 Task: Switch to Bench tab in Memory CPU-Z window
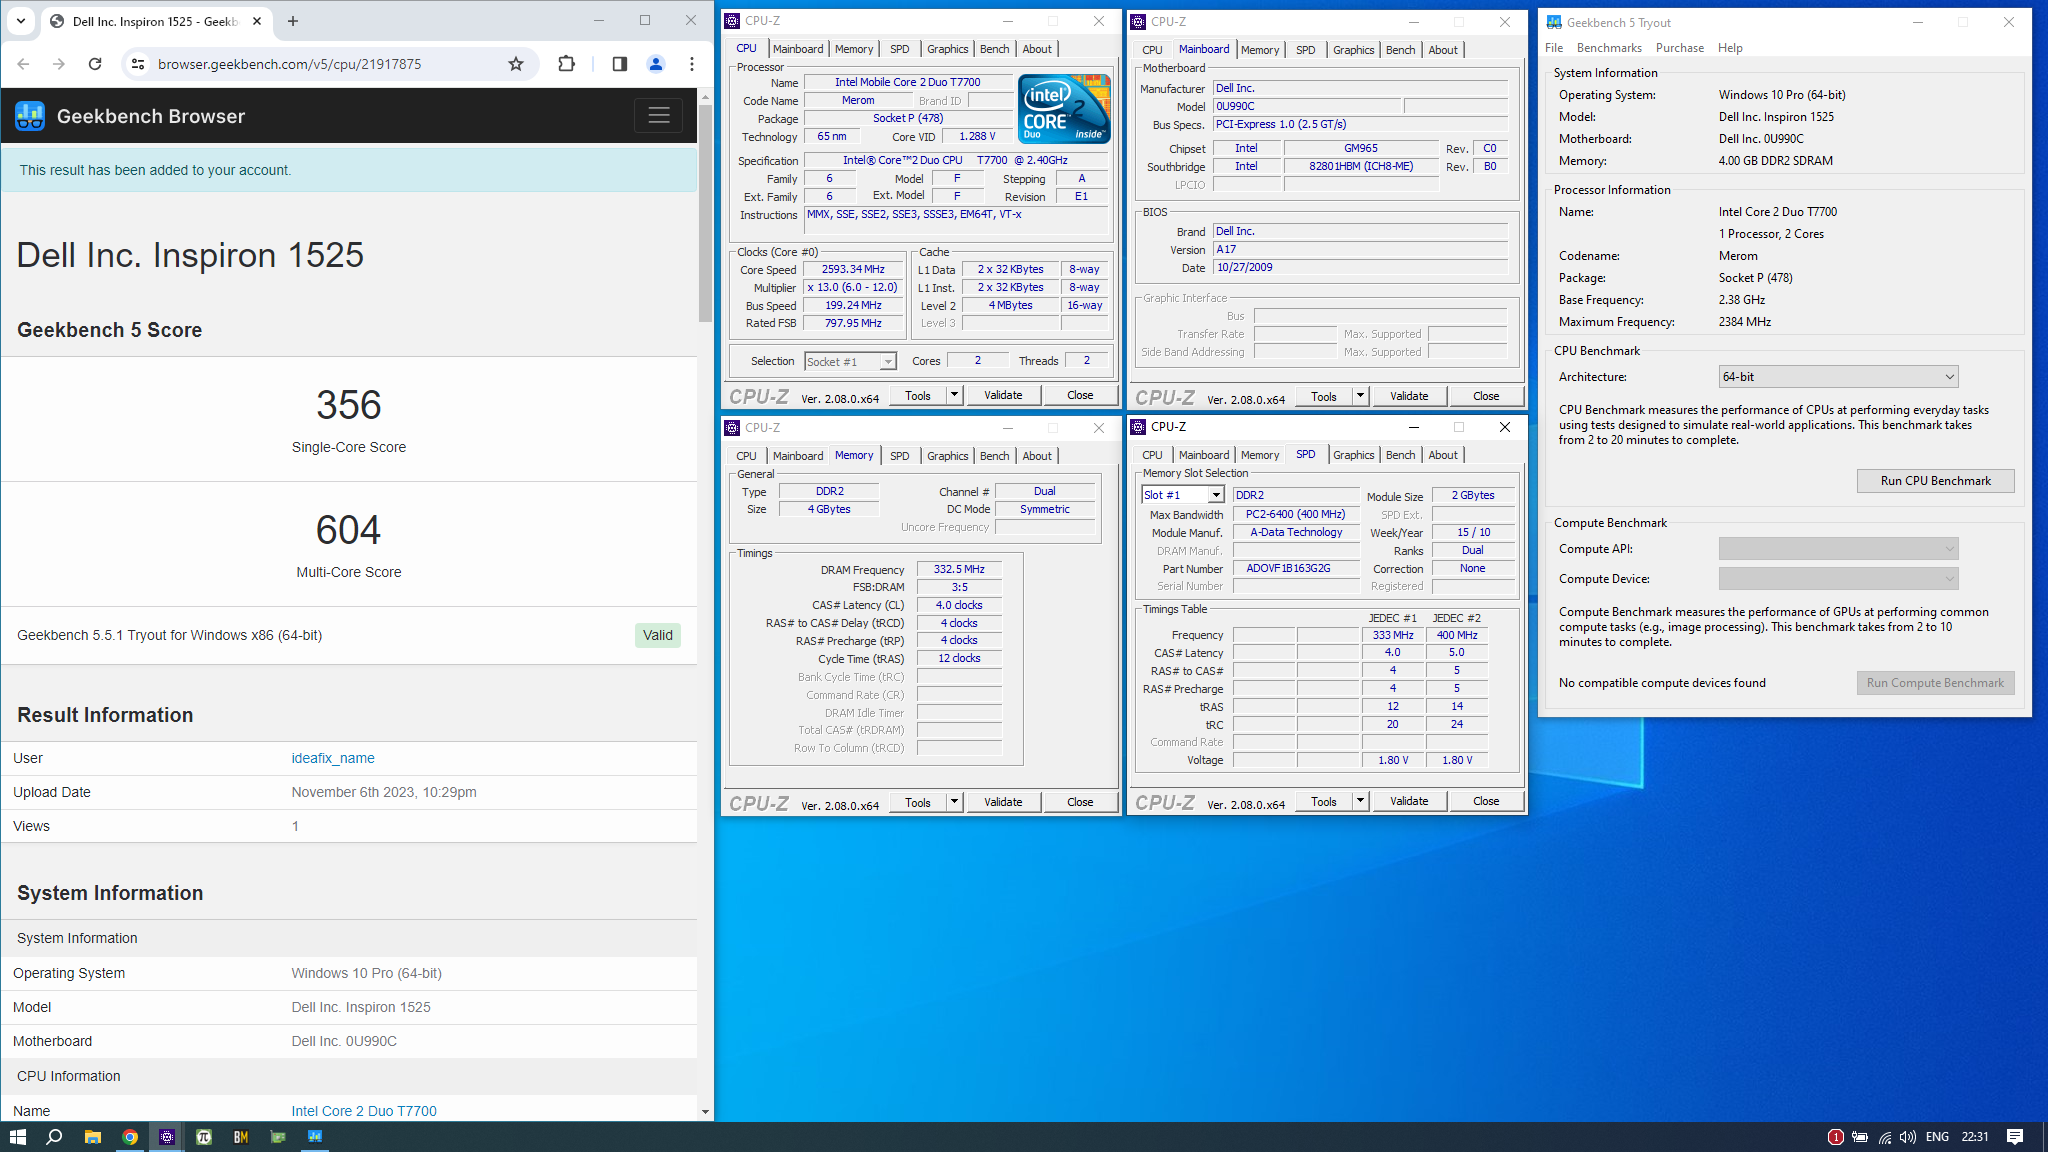point(994,456)
